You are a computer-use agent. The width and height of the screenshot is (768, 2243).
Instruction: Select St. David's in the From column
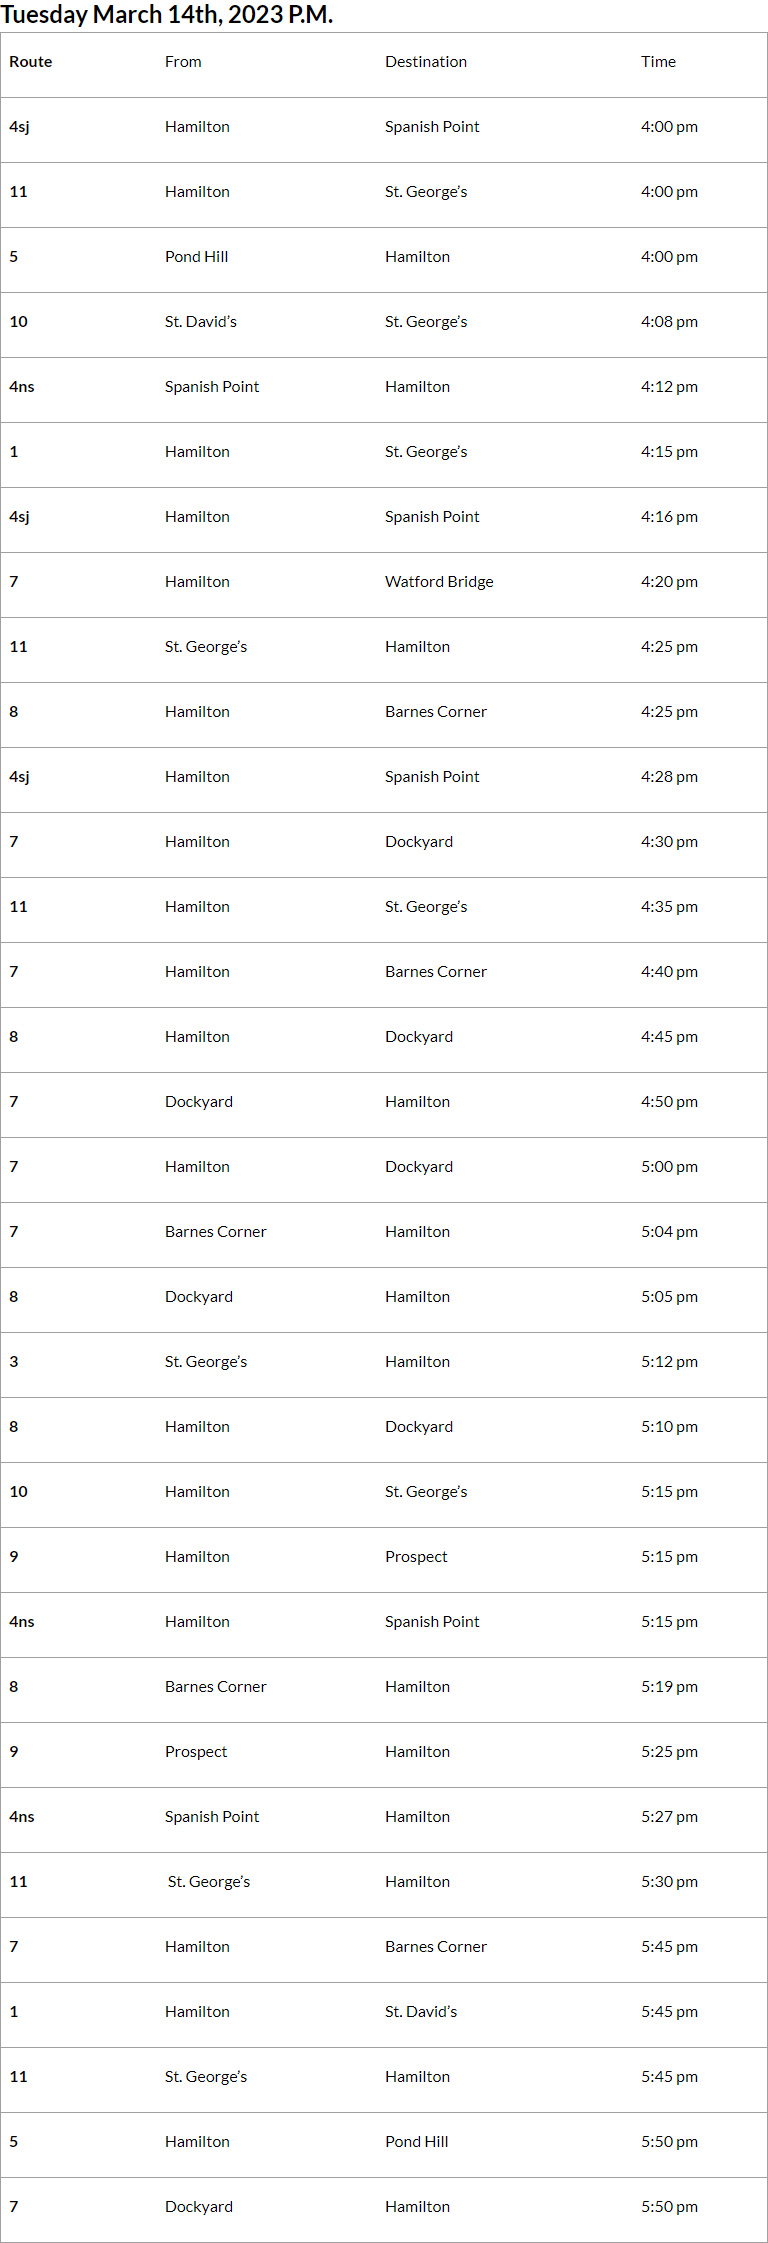[201, 322]
